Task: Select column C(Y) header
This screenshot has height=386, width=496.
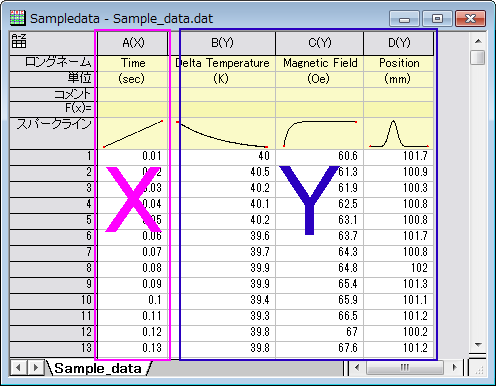Action: 319,43
